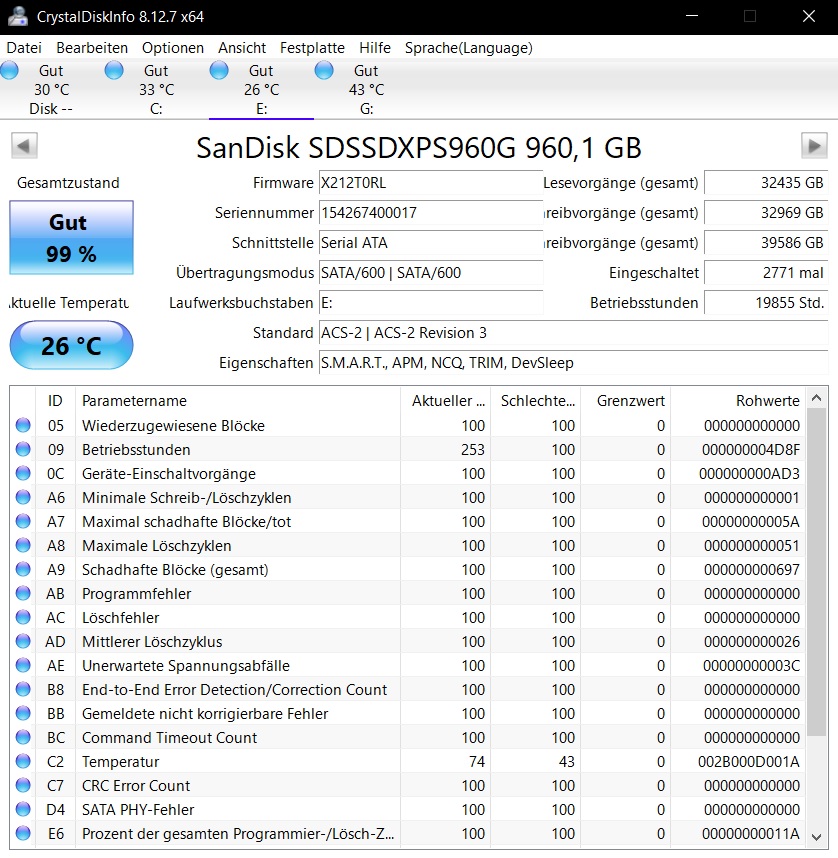
Task: Select the Unerwartete Spannungsabfälle row
Action: pos(408,665)
